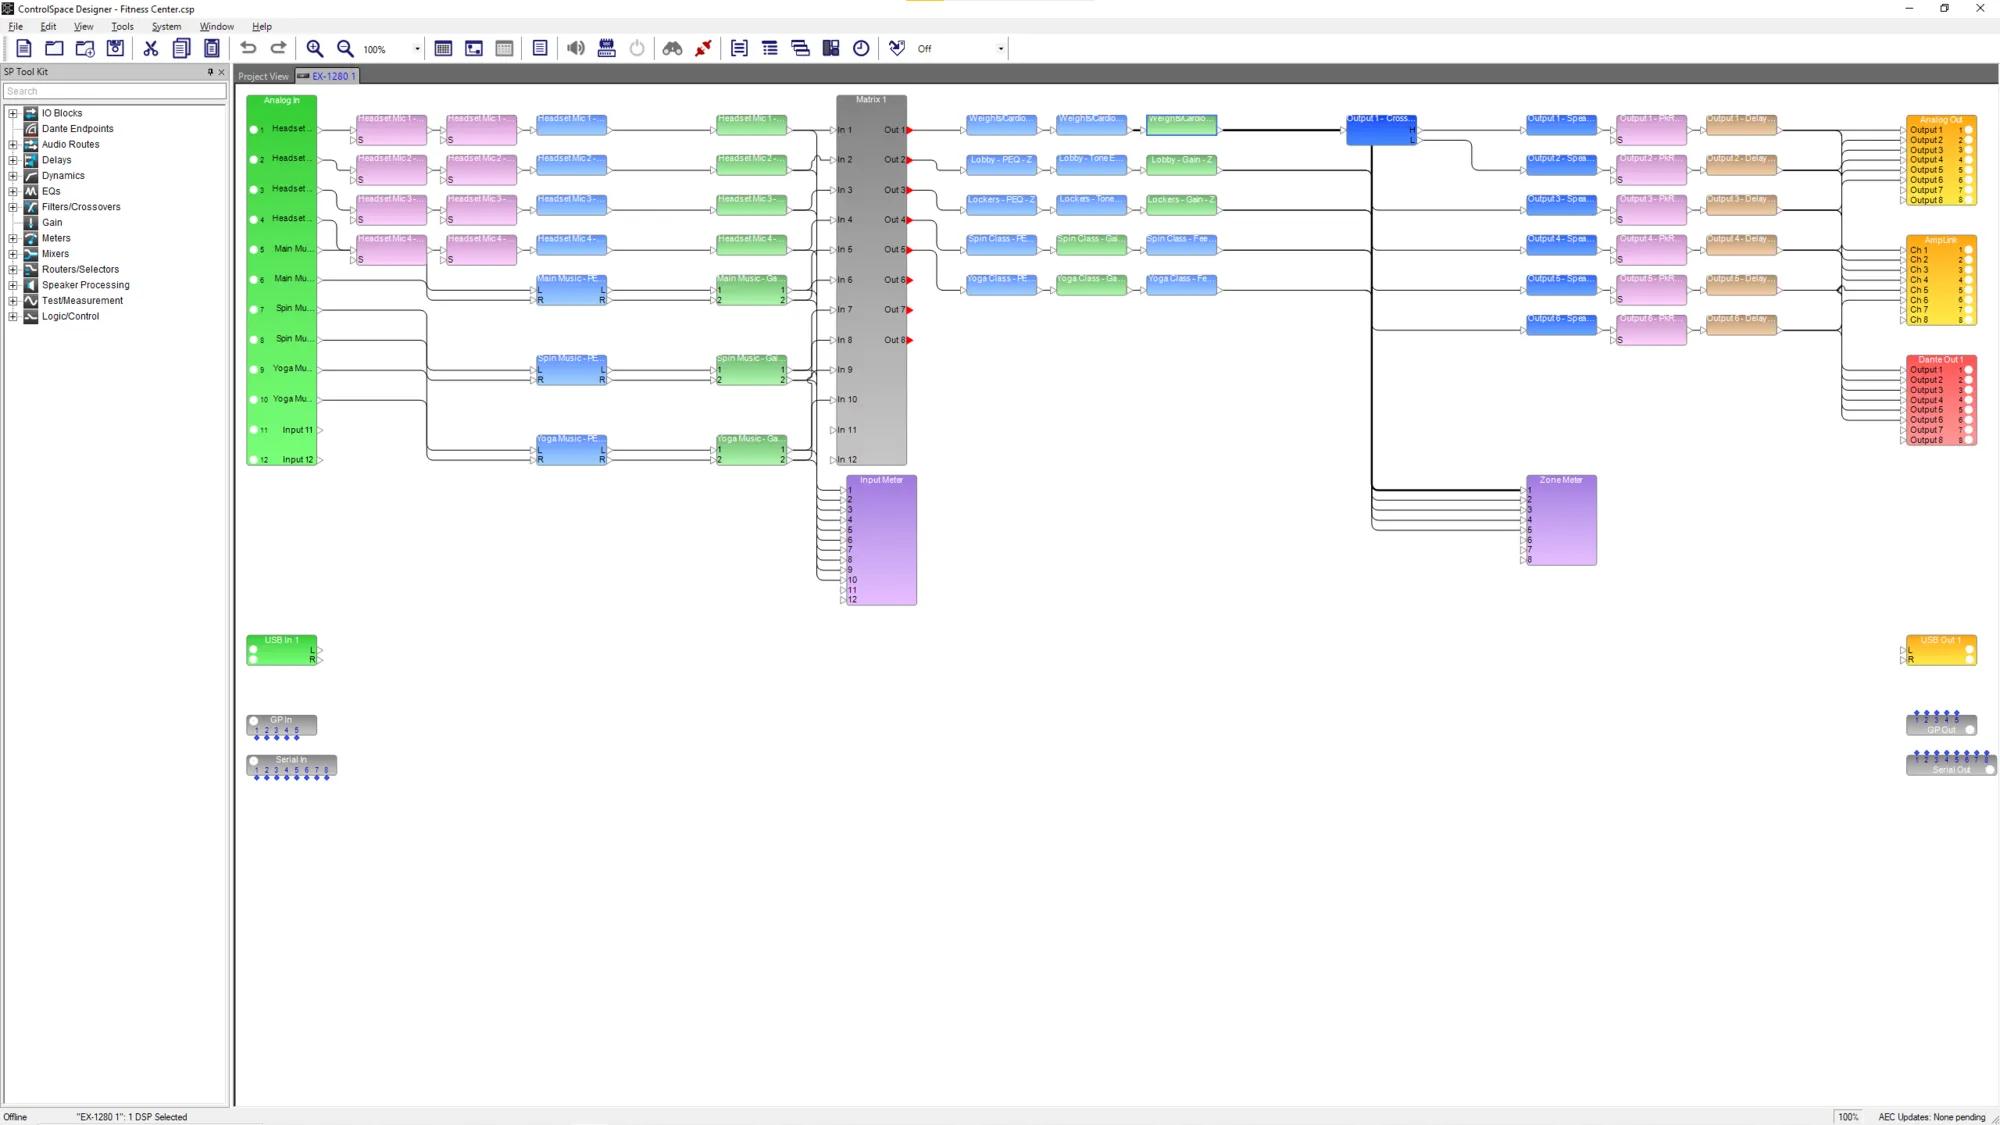Click the Paste clipboard icon

click(212, 48)
